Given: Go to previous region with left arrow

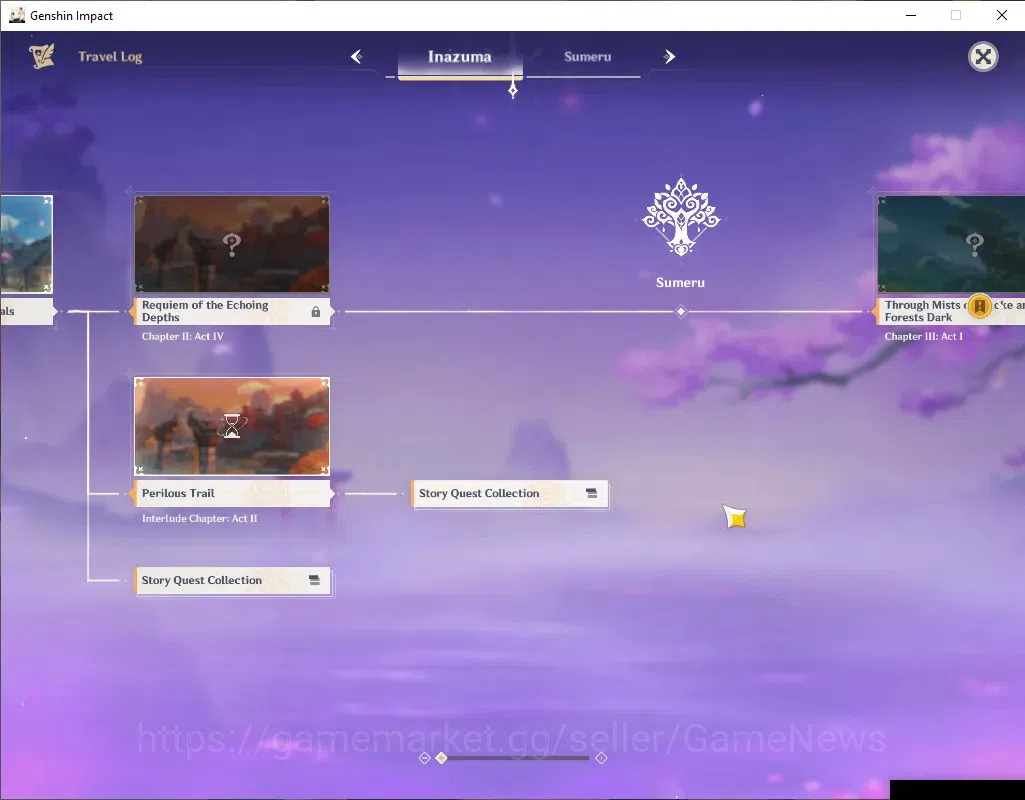Looking at the screenshot, I should (x=356, y=57).
